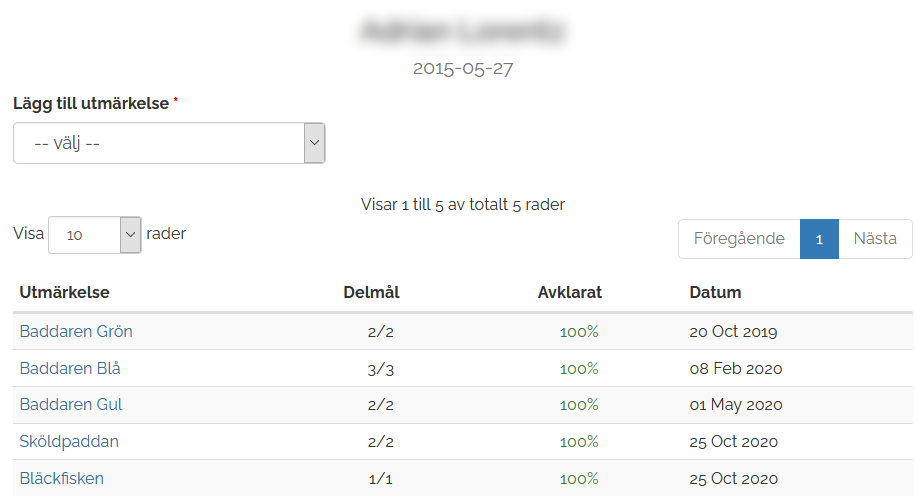Open the 'Visa' row count dropdown

pyautogui.click(x=95, y=235)
